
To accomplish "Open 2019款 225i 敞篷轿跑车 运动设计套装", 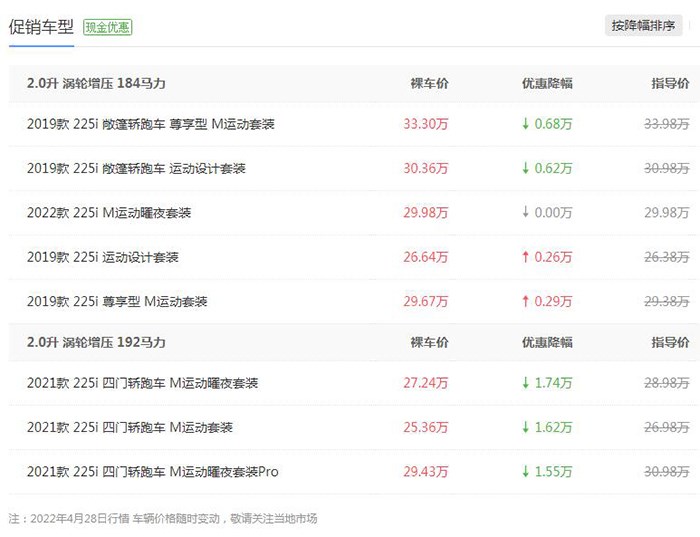I will click(x=136, y=168).
